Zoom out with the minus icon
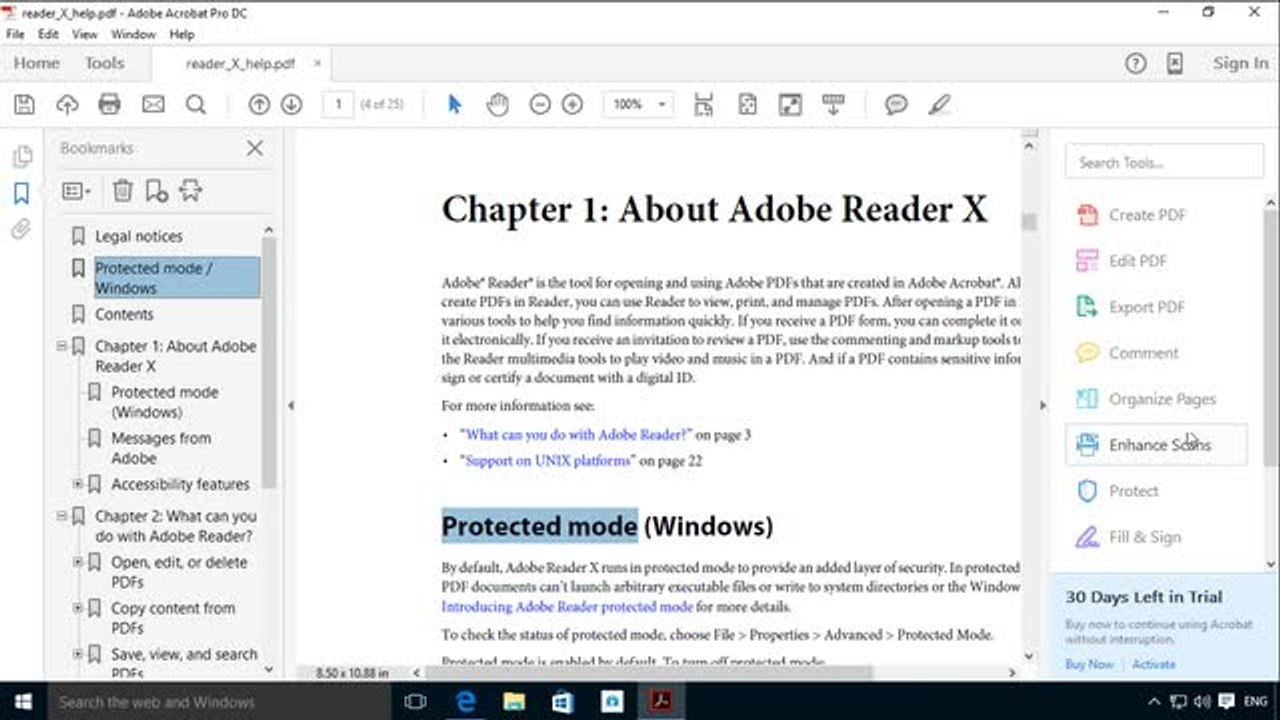The width and height of the screenshot is (1280, 720). [x=540, y=104]
